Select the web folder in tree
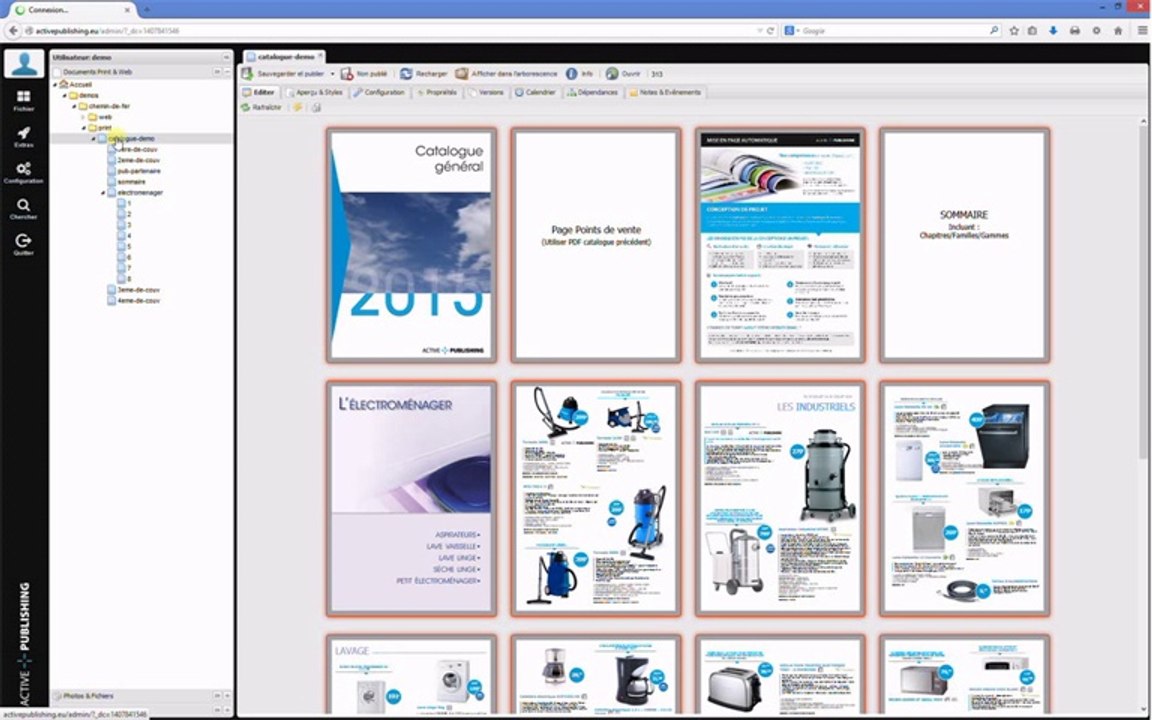This screenshot has height=720, width=1152. (x=99, y=118)
